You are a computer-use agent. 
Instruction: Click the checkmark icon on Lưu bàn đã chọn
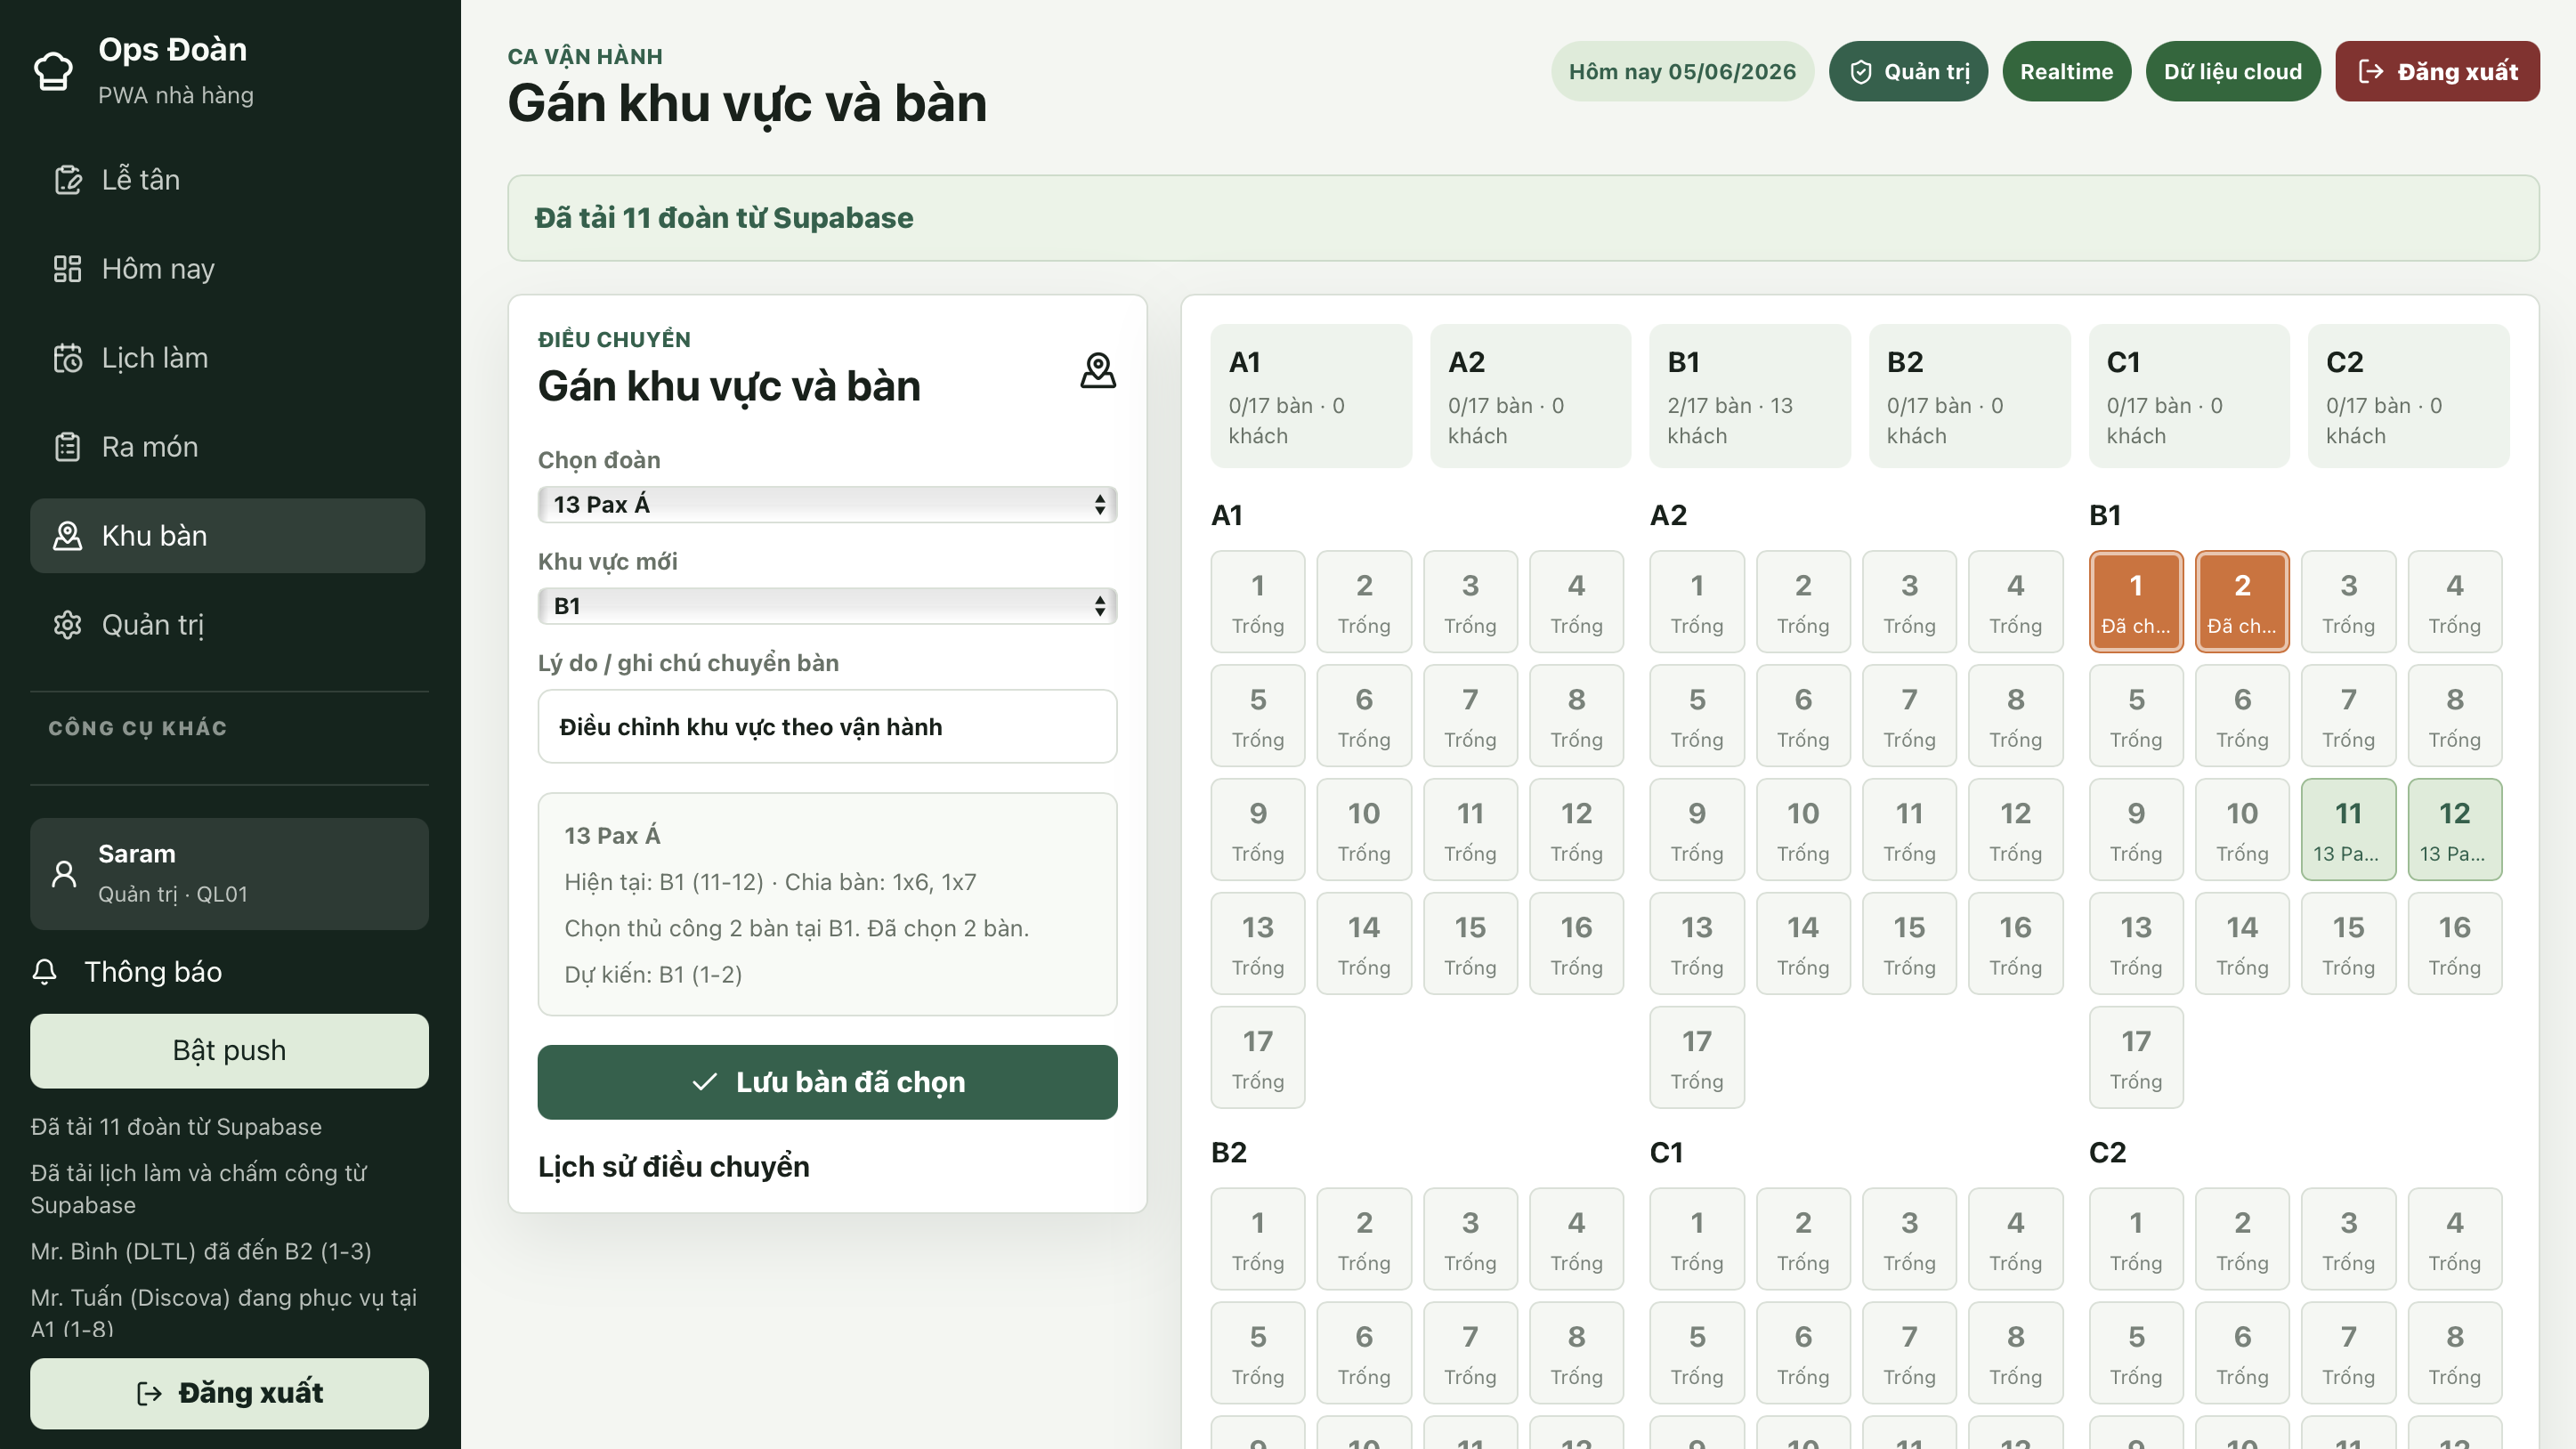[705, 1082]
